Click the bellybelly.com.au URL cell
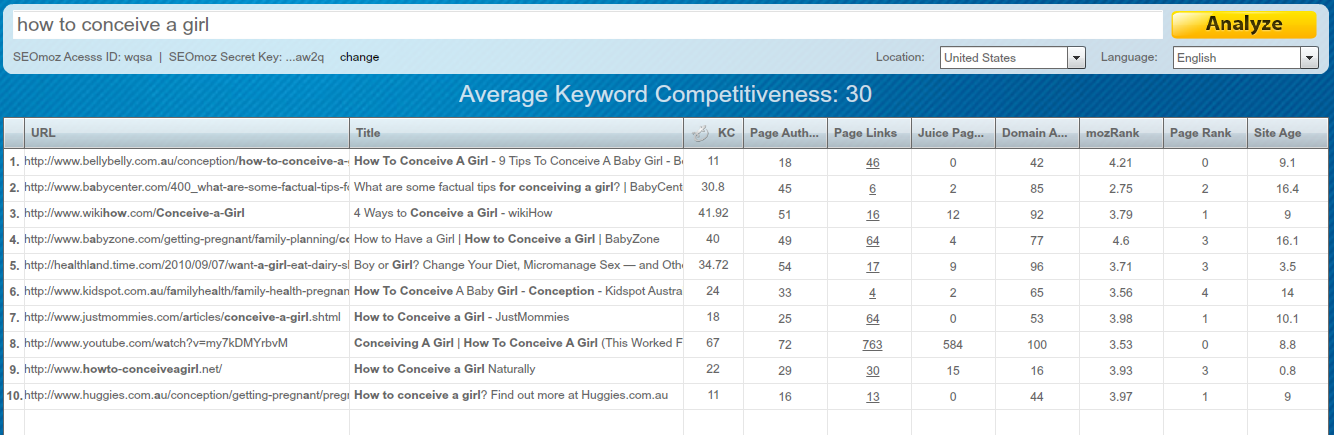Image resolution: width=1334 pixels, height=435 pixels. coord(187,161)
